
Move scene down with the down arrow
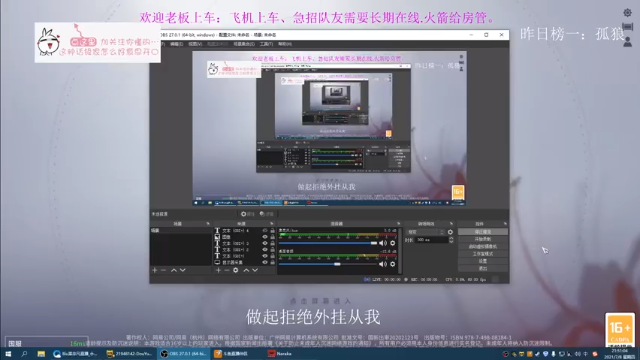pos(182,270)
